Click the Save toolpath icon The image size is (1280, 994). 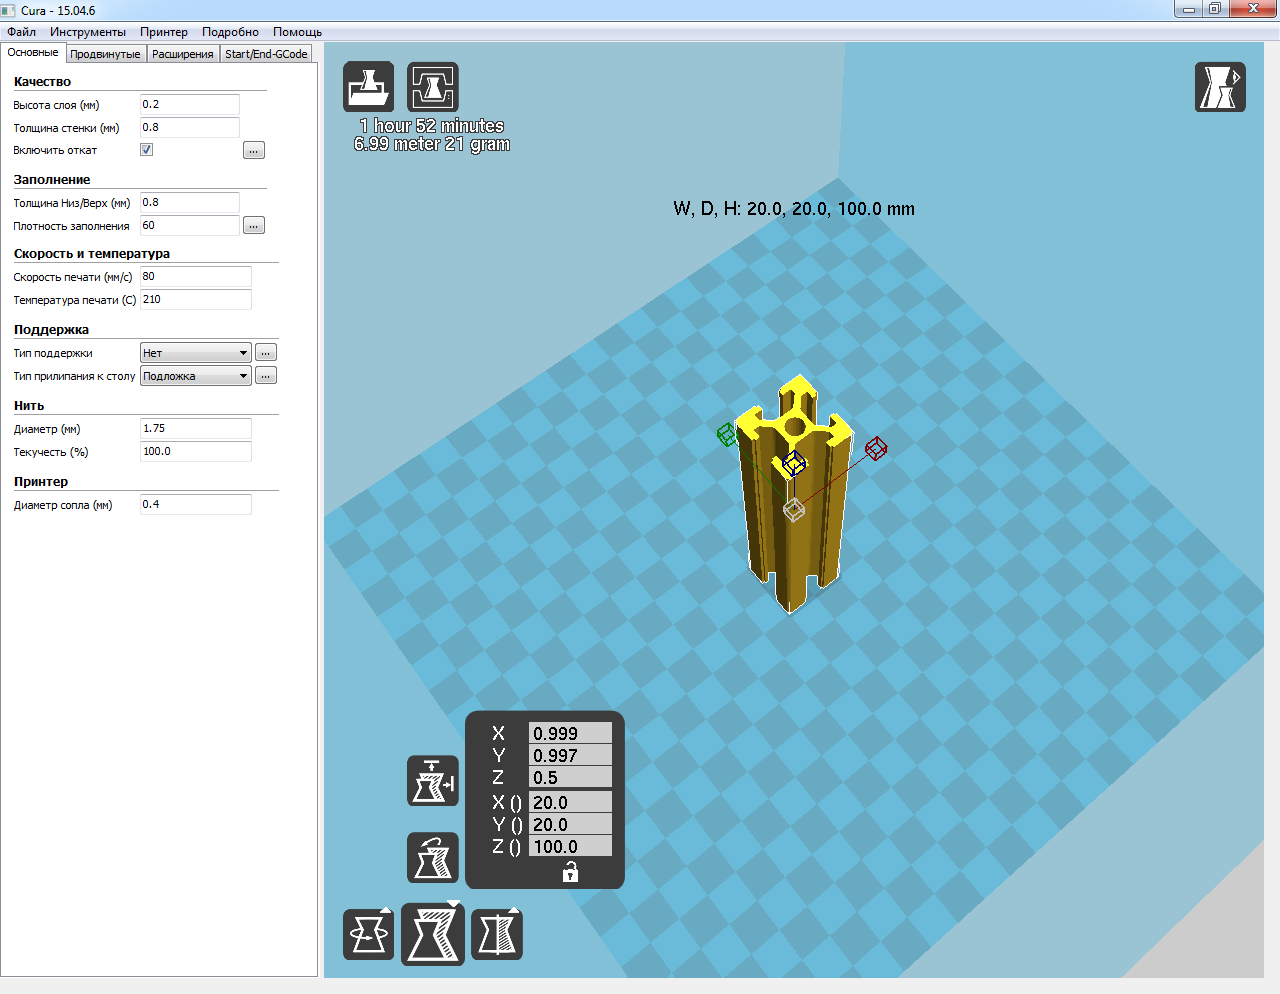[433, 87]
